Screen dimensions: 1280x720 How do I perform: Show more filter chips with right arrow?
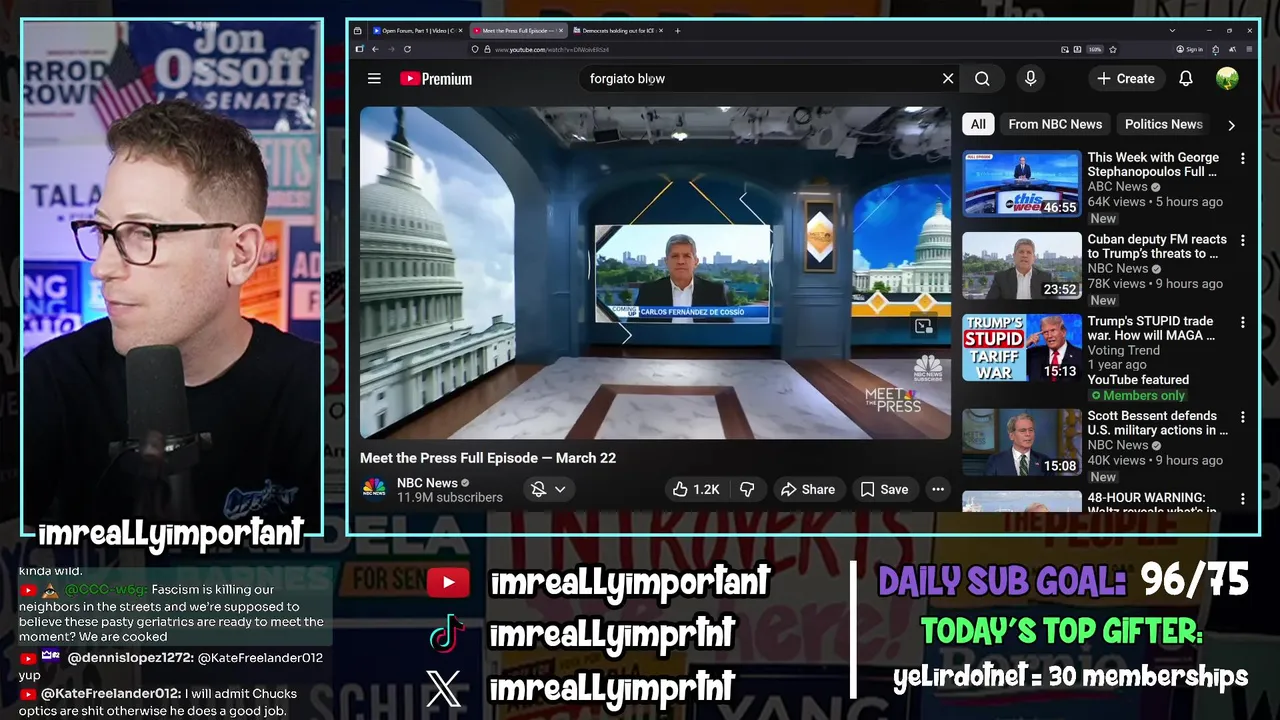1231,125
